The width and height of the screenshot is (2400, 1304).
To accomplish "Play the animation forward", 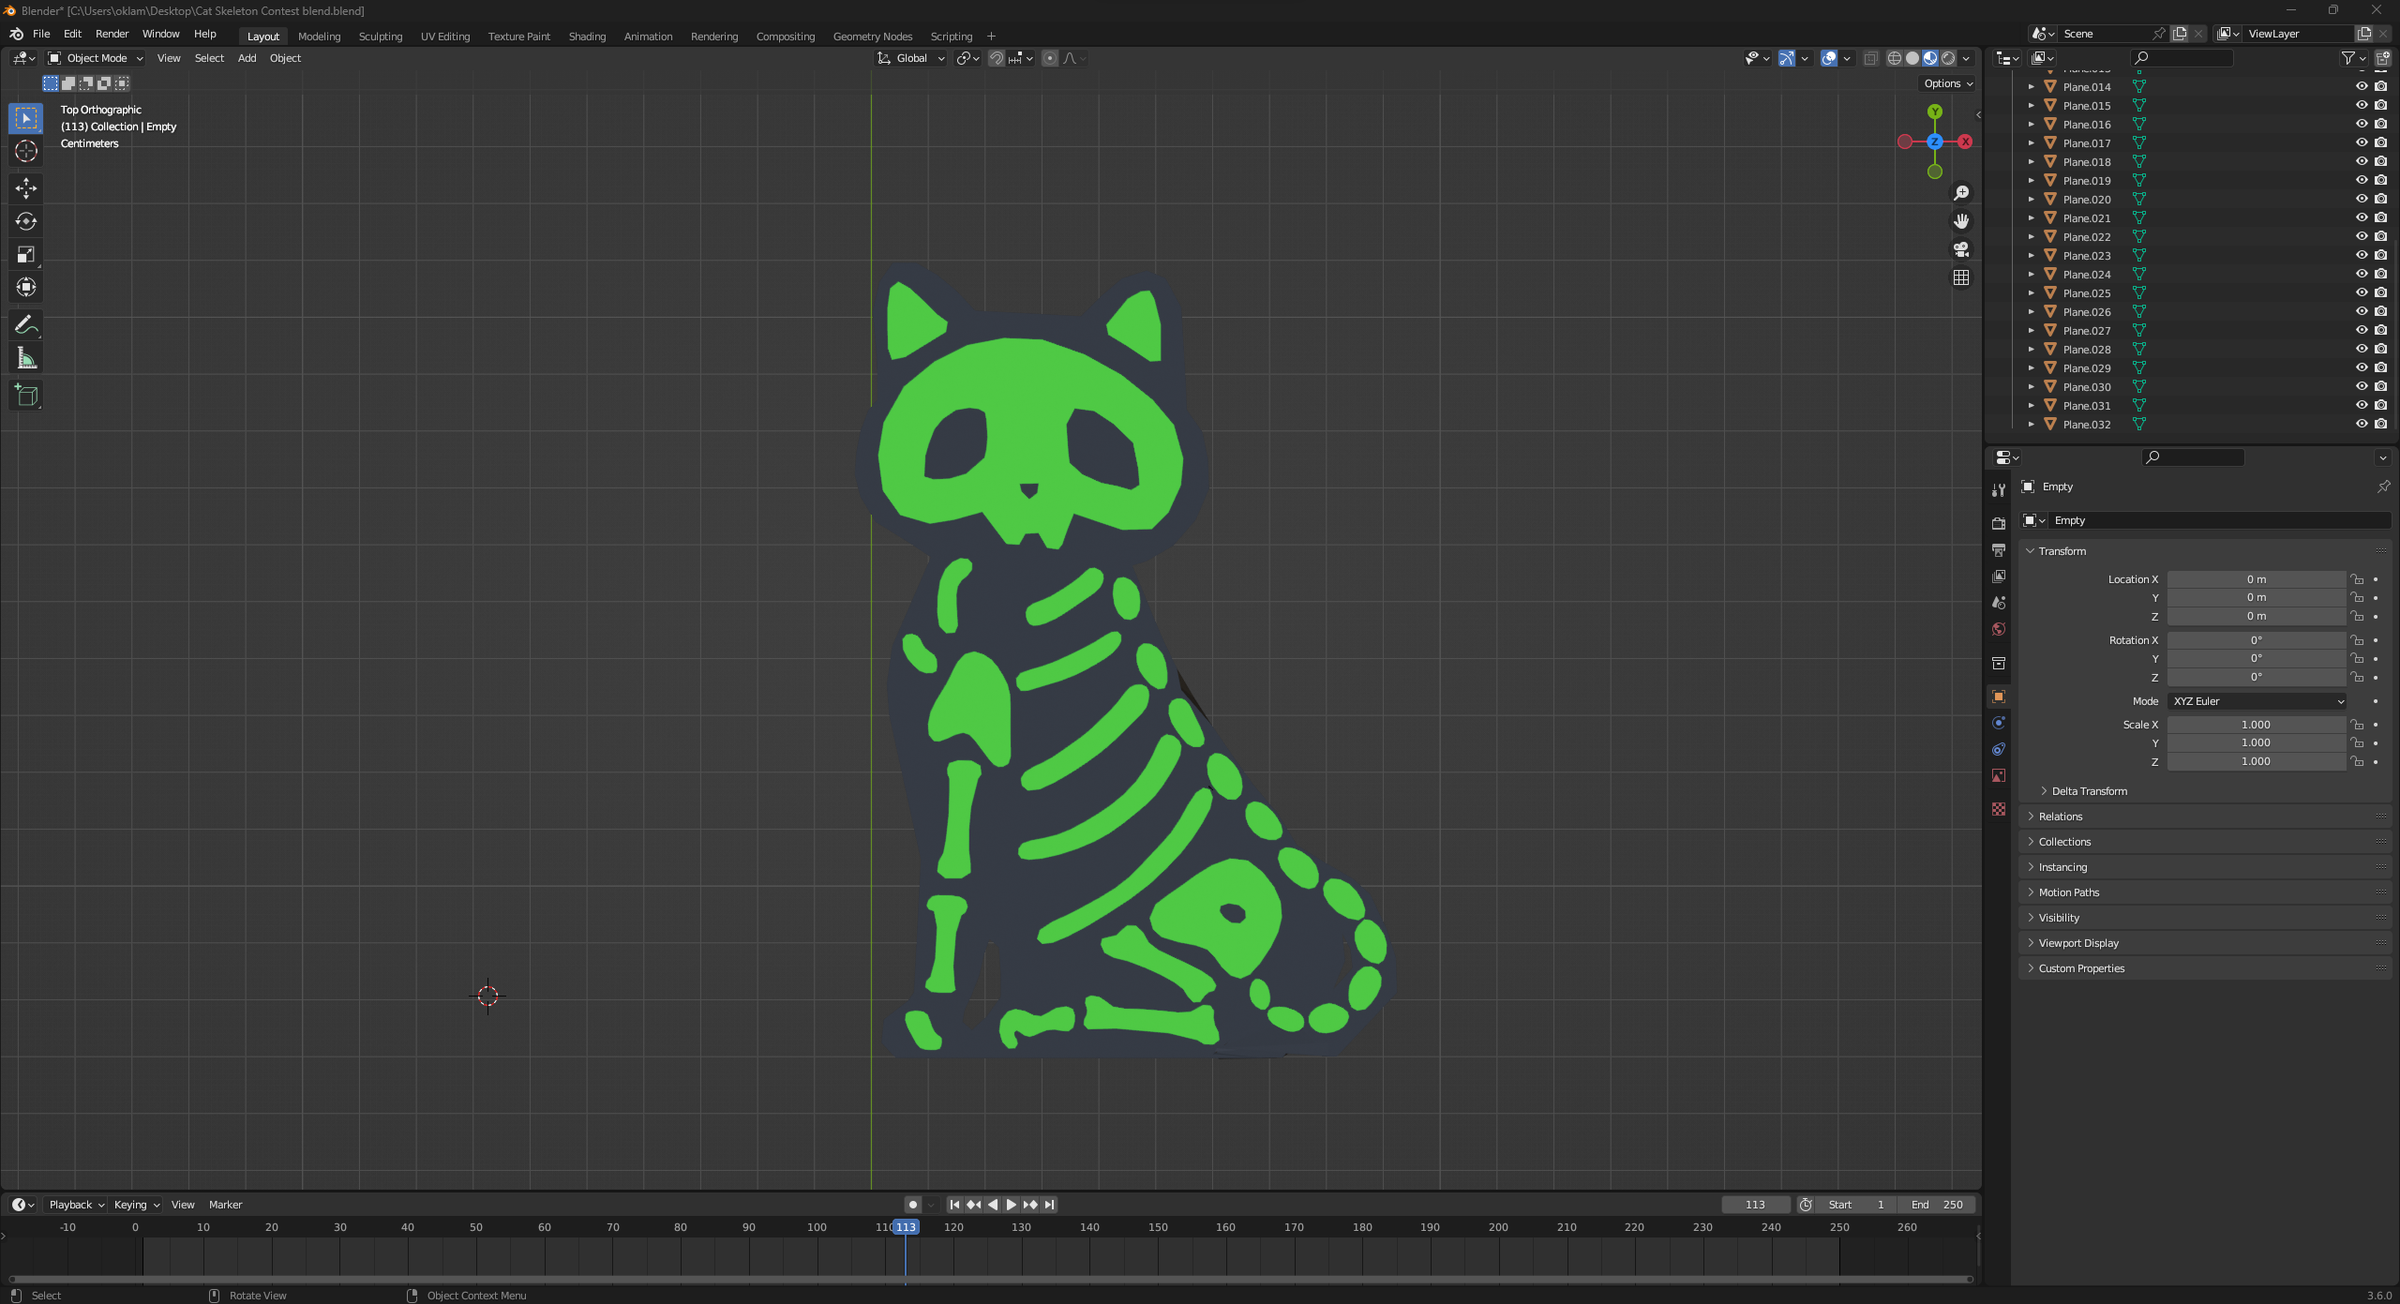I will click(1011, 1205).
